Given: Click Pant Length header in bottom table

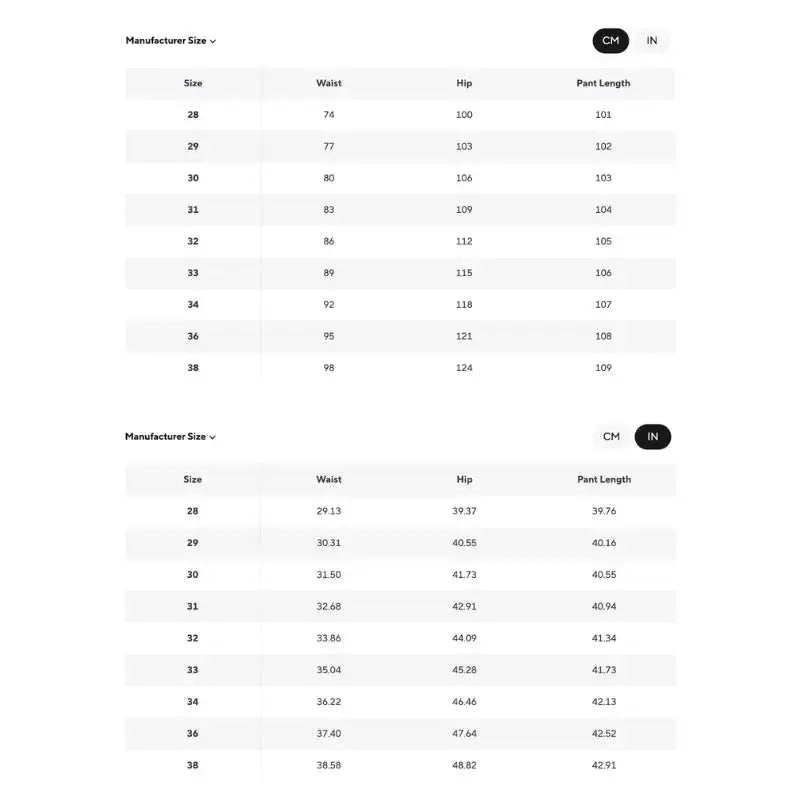Looking at the screenshot, I should click(x=604, y=480).
